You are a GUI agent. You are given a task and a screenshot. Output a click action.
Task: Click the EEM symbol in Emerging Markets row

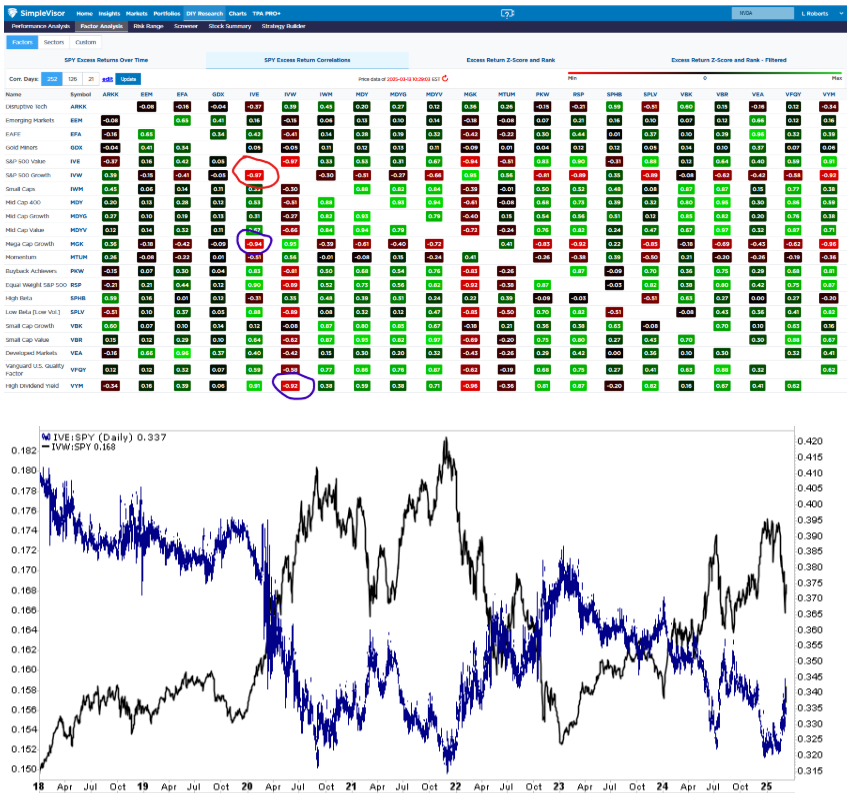point(76,121)
